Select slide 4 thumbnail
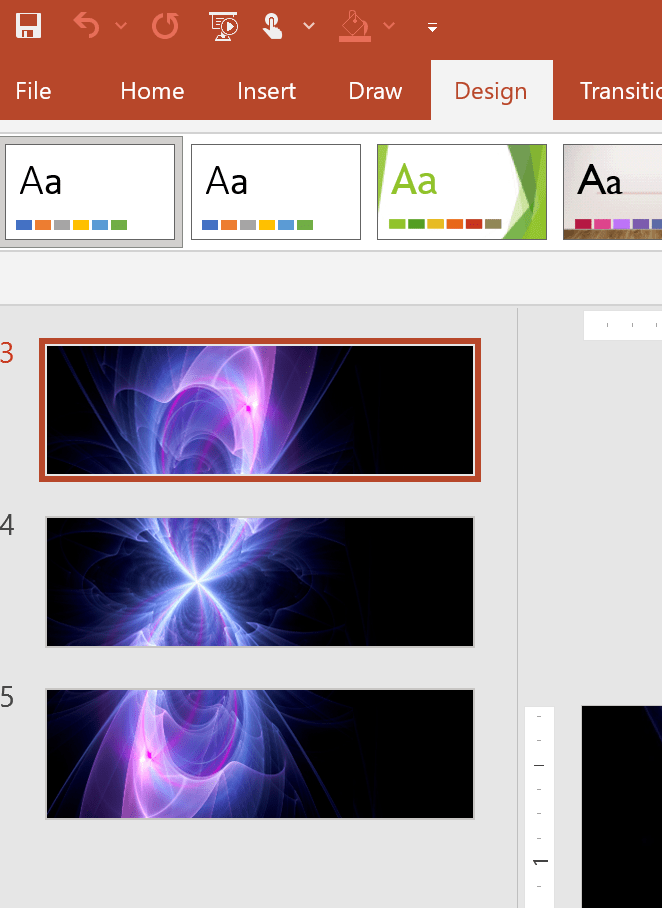 (260, 582)
